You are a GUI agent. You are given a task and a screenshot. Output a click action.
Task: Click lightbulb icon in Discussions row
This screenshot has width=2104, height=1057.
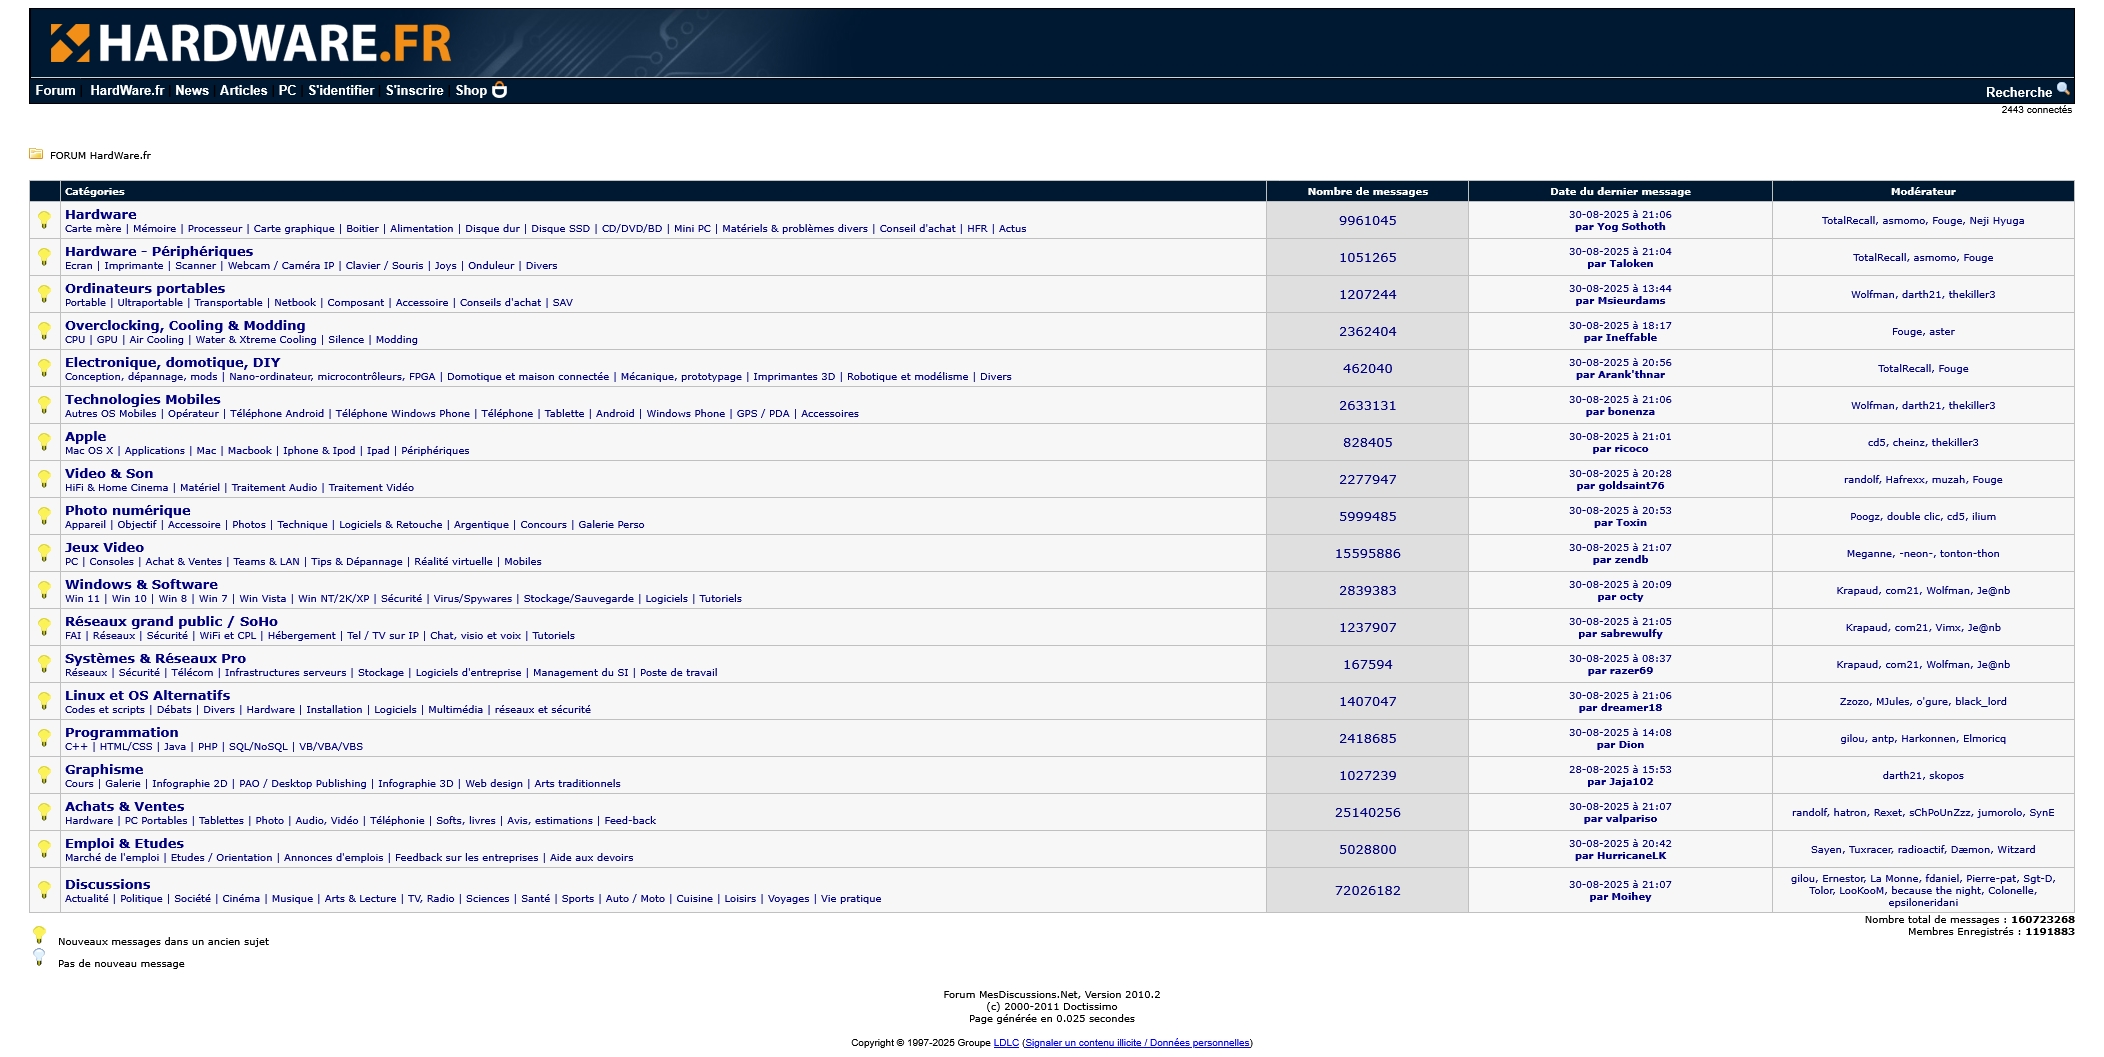click(44, 890)
